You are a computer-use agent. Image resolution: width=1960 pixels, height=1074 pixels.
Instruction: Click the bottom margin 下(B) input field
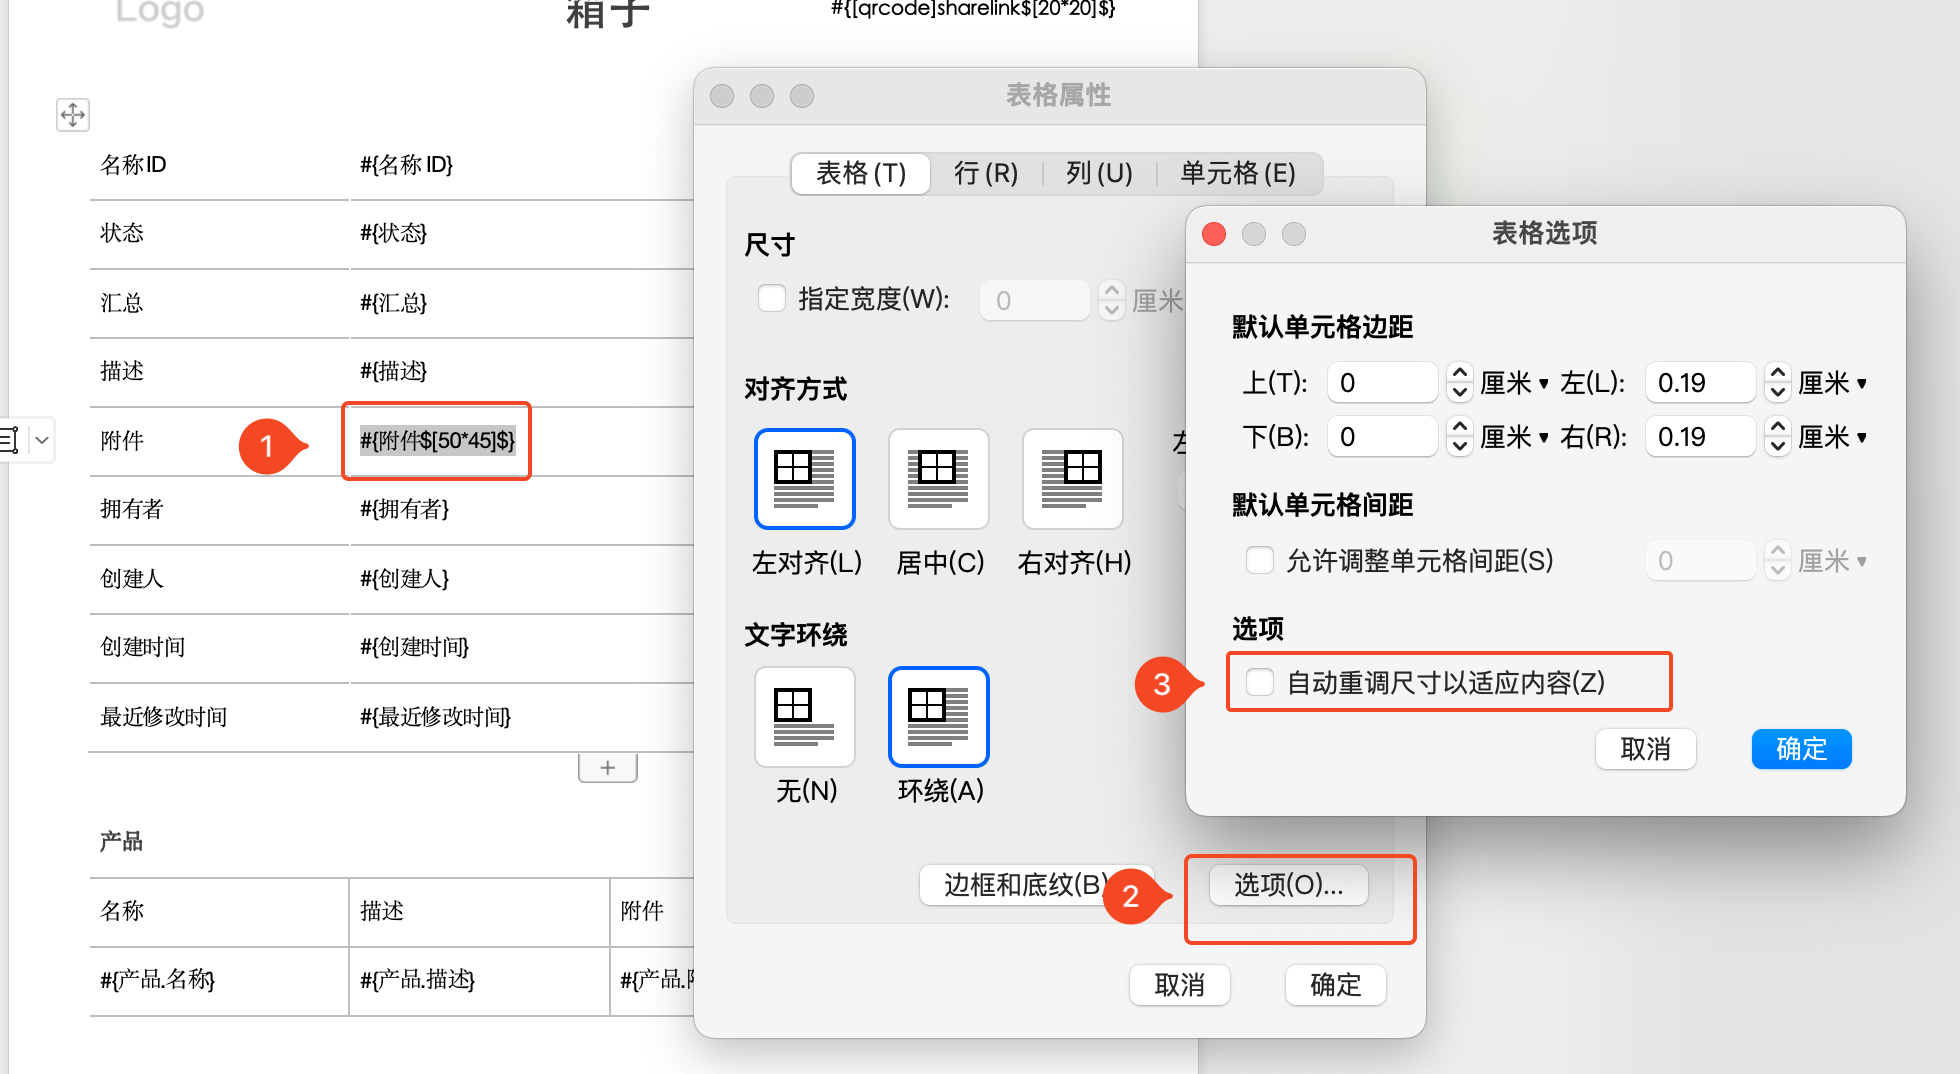(x=1382, y=437)
